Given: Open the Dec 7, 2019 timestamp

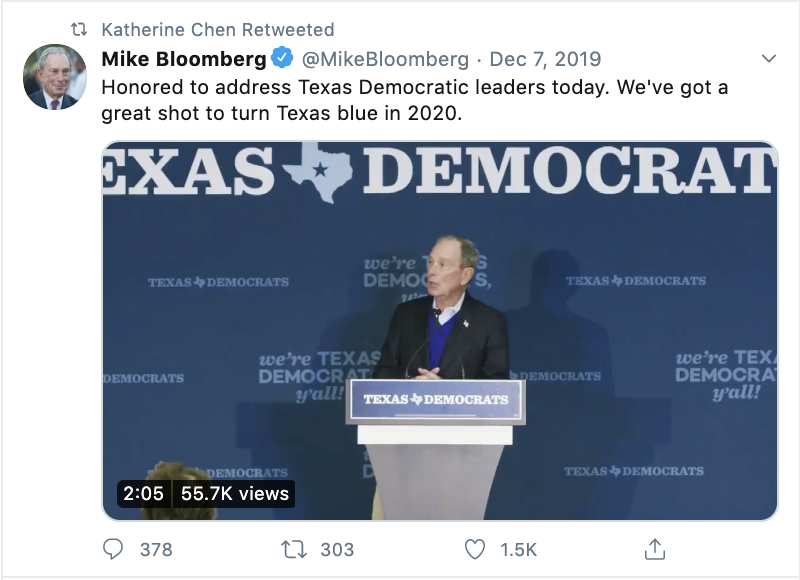Looking at the screenshot, I should 544,58.
